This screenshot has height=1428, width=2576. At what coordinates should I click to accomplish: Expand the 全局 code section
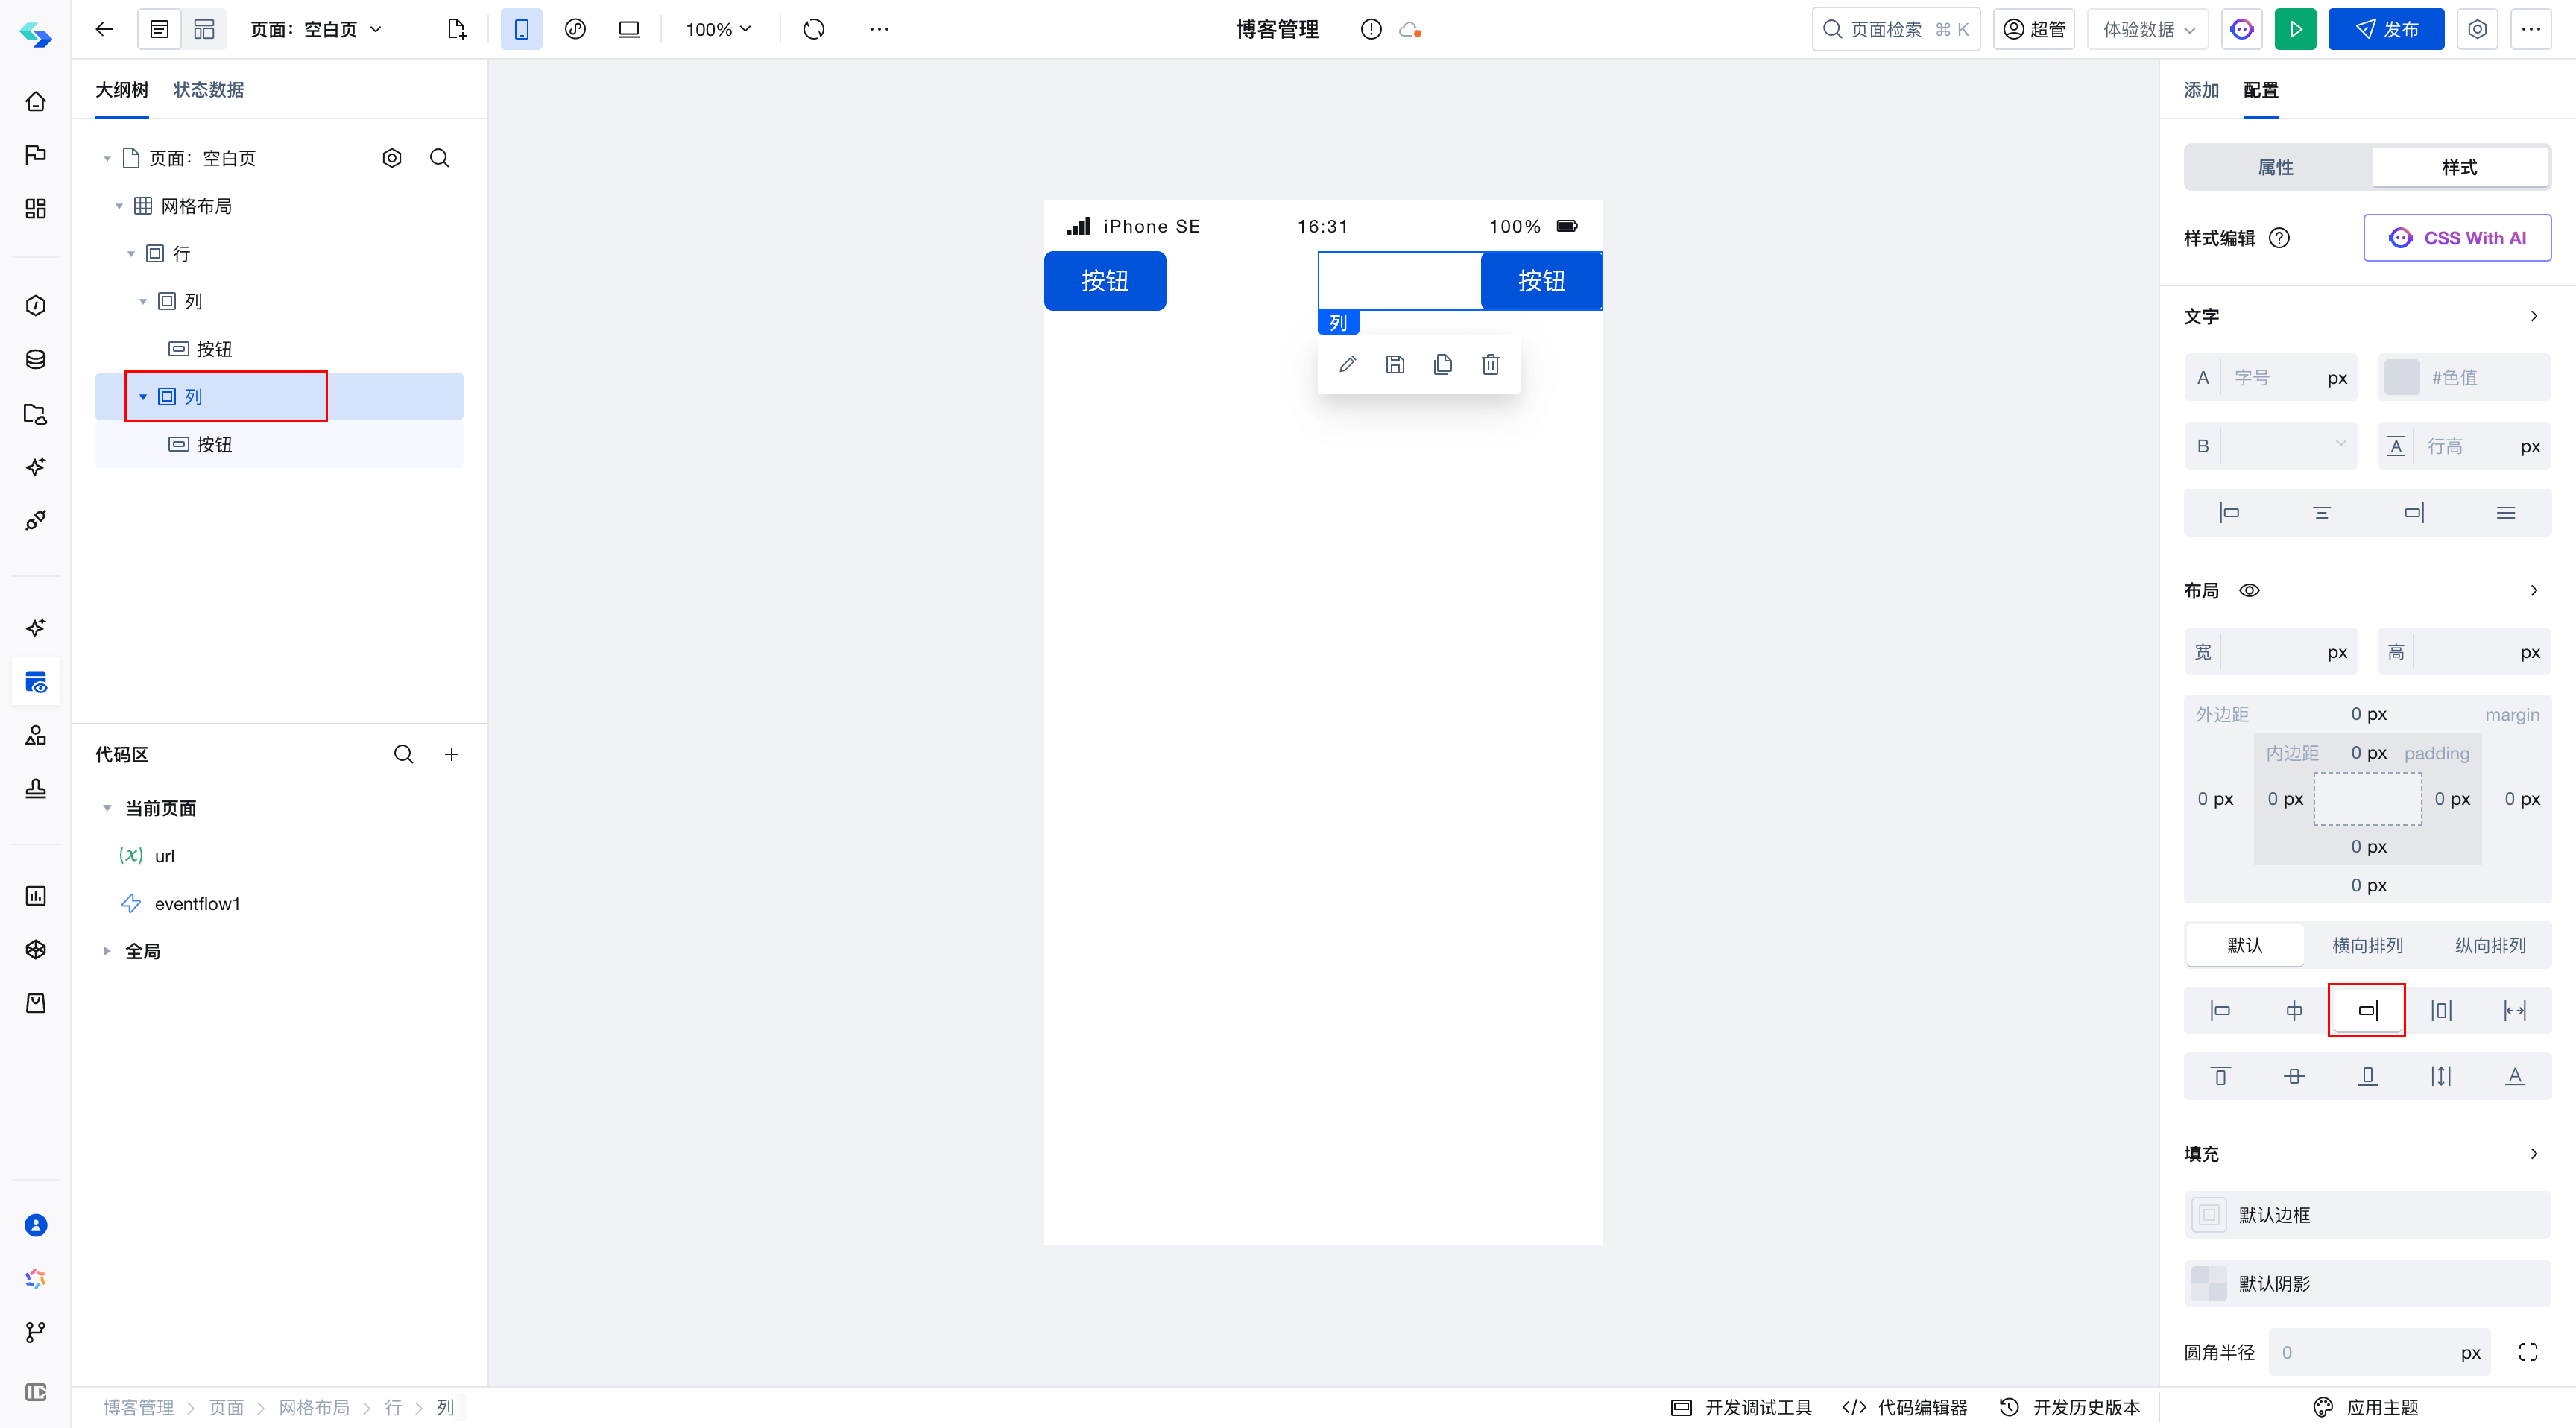pyautogui.click(x=107, y=951)
